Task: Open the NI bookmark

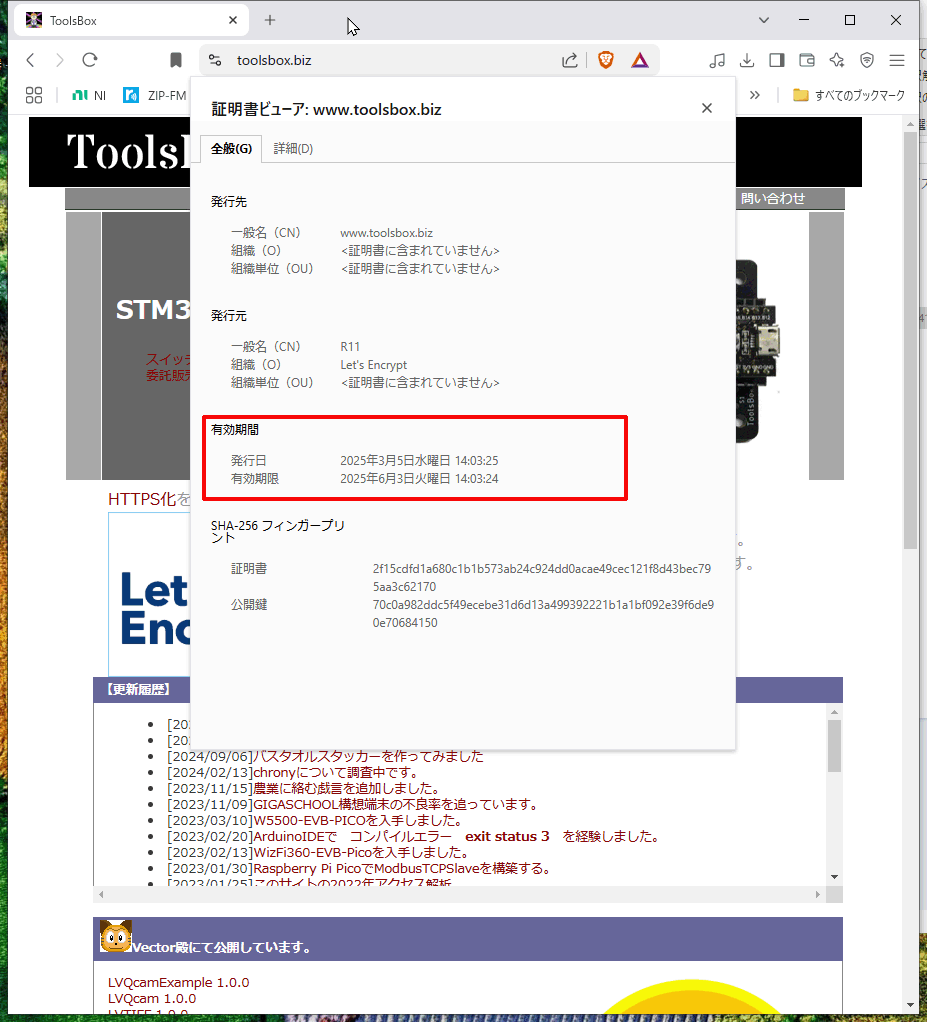Action: [x=89, y=95]
